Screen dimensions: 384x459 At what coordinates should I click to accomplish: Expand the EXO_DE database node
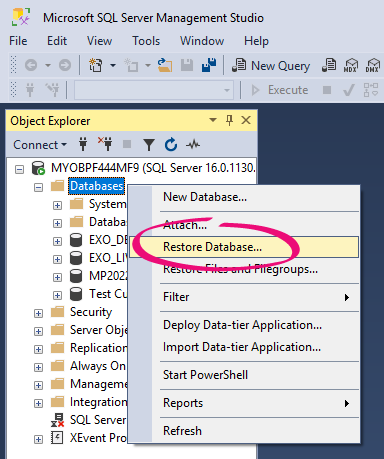[57, 241]
